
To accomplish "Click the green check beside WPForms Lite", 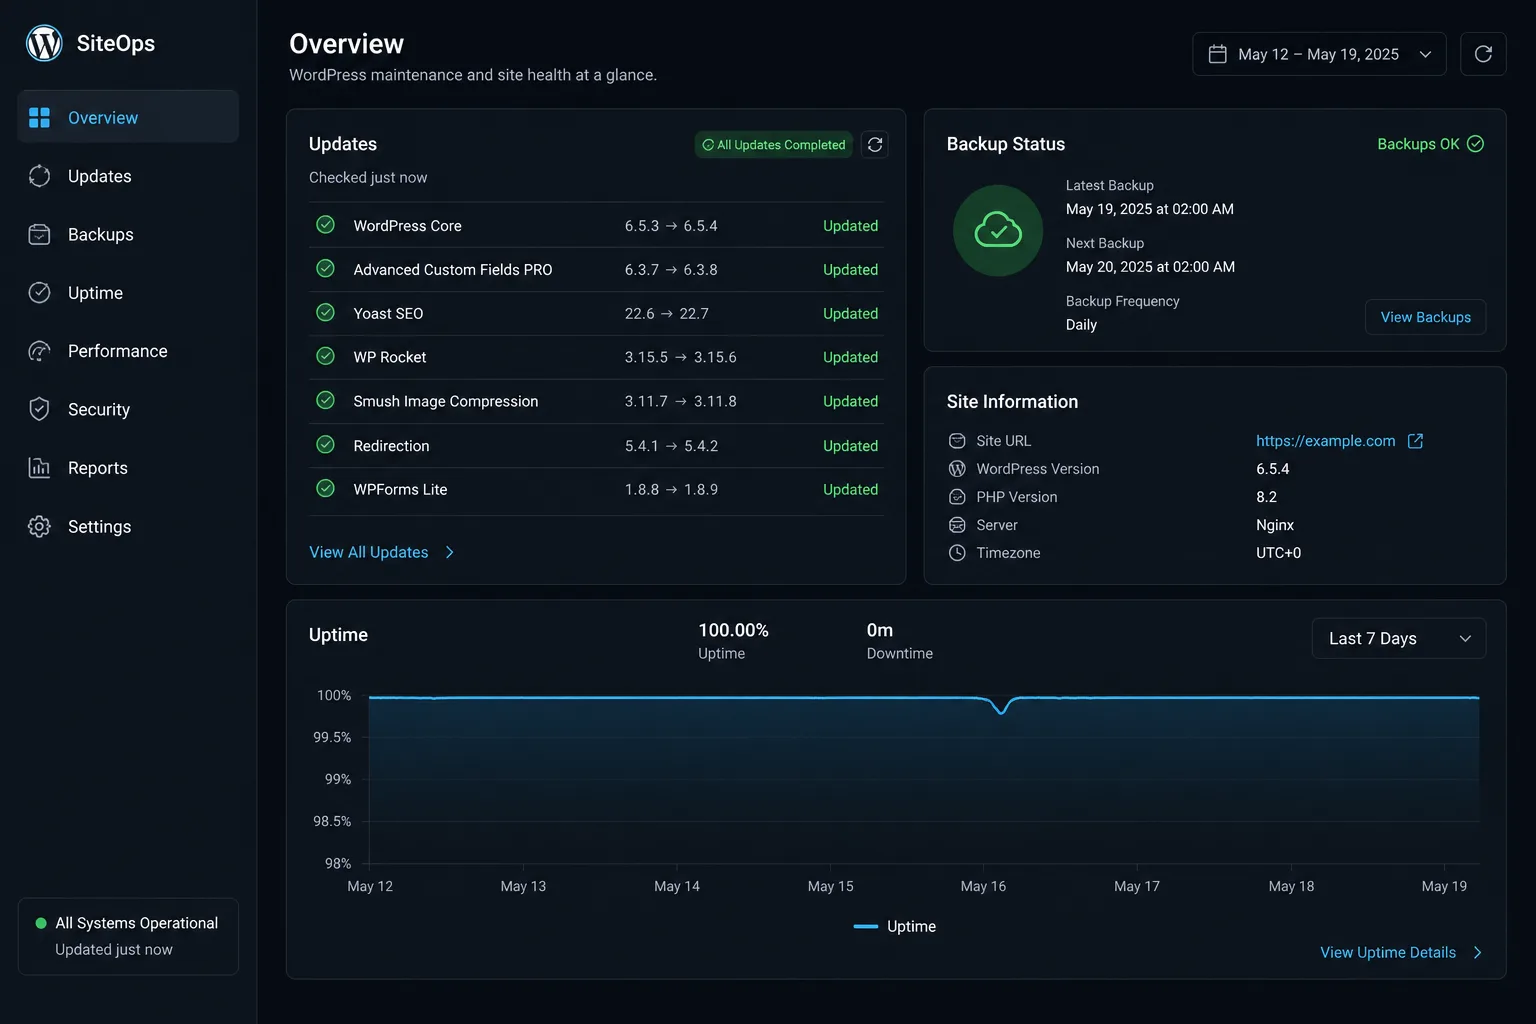I will click(325, 488).
